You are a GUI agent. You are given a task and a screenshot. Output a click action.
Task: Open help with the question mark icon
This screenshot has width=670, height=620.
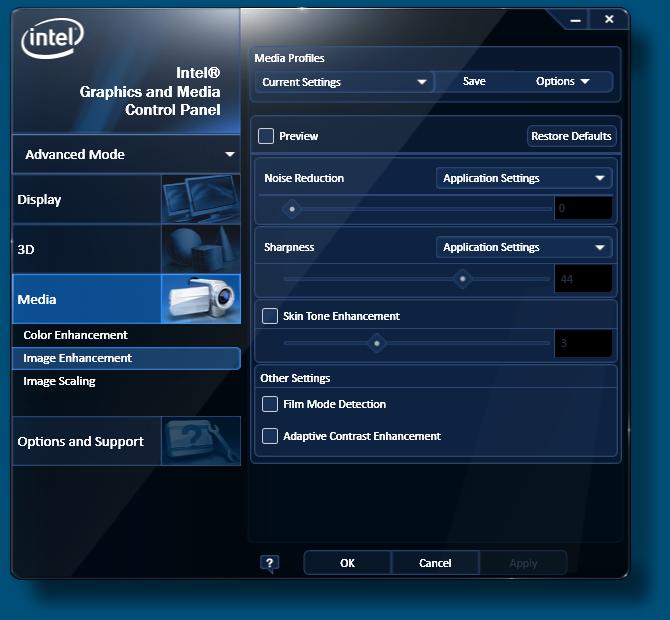coord(270,564)
